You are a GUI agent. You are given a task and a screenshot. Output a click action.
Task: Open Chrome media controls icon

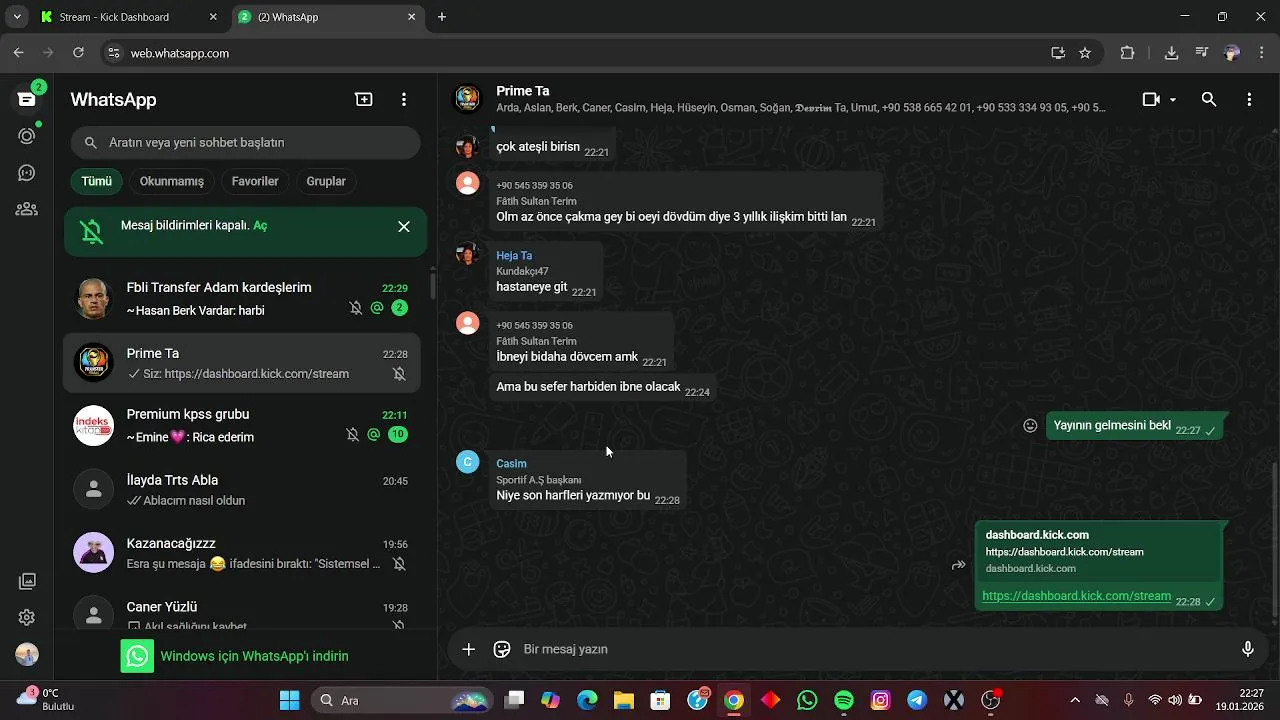click(1202, 53)
